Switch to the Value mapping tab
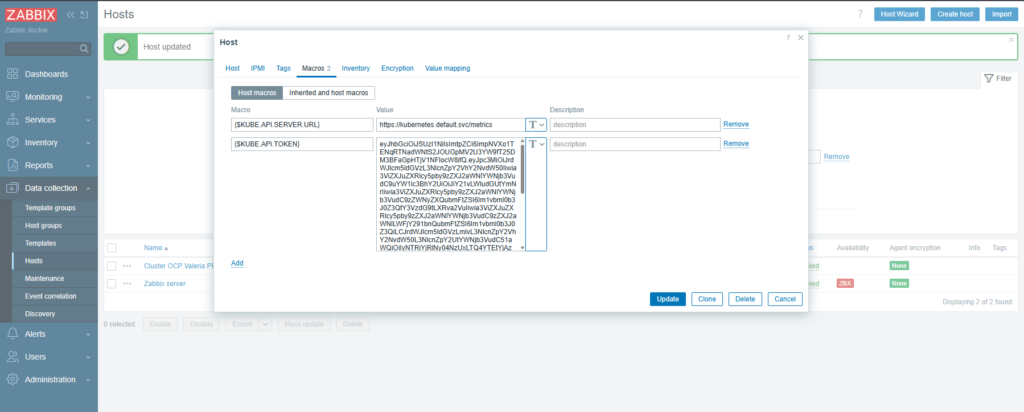Image resolution: width=1024 pixels, height=412 pixels. coord(447,68)
